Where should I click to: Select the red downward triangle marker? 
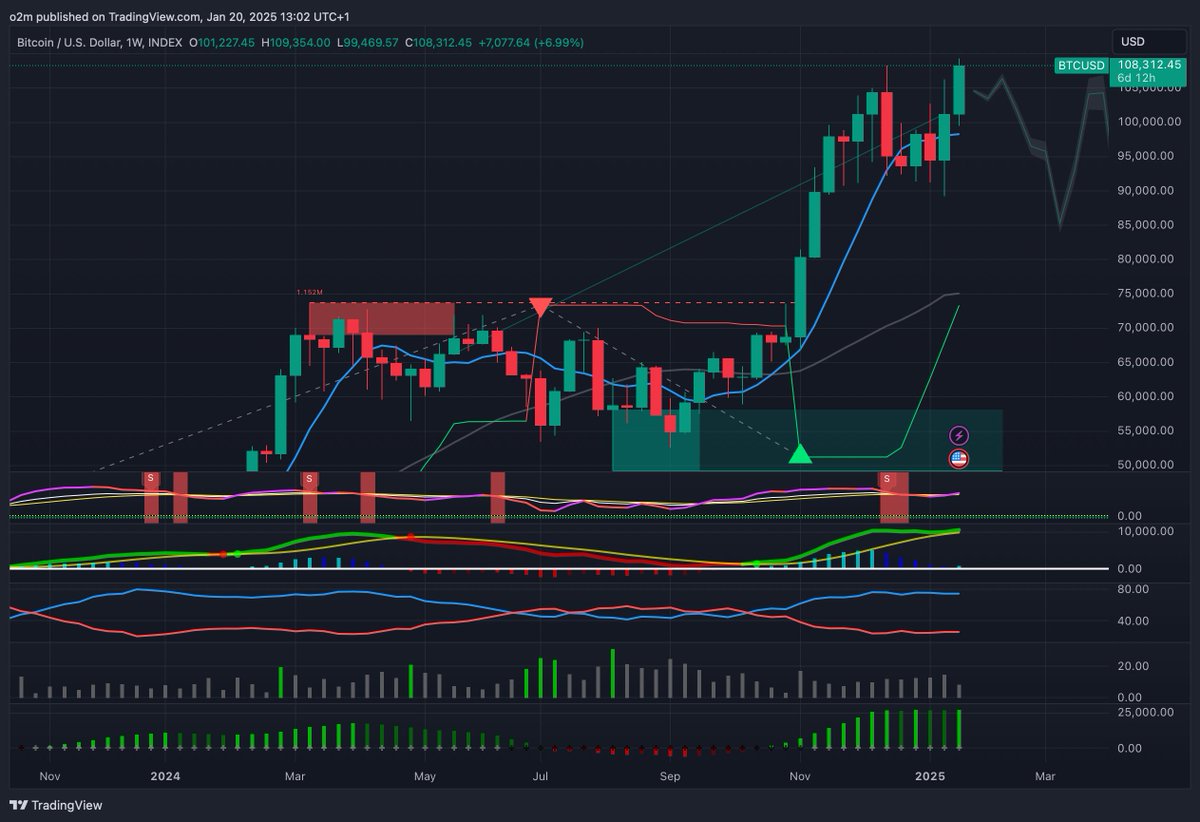pos(541,307)
